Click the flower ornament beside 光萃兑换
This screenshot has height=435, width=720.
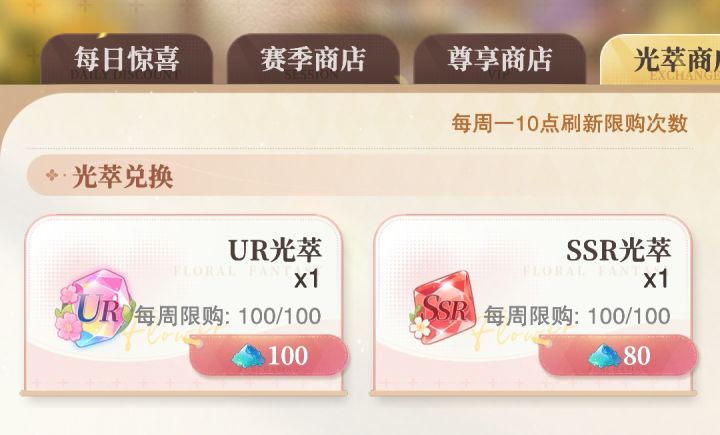(x=52, y=175)
